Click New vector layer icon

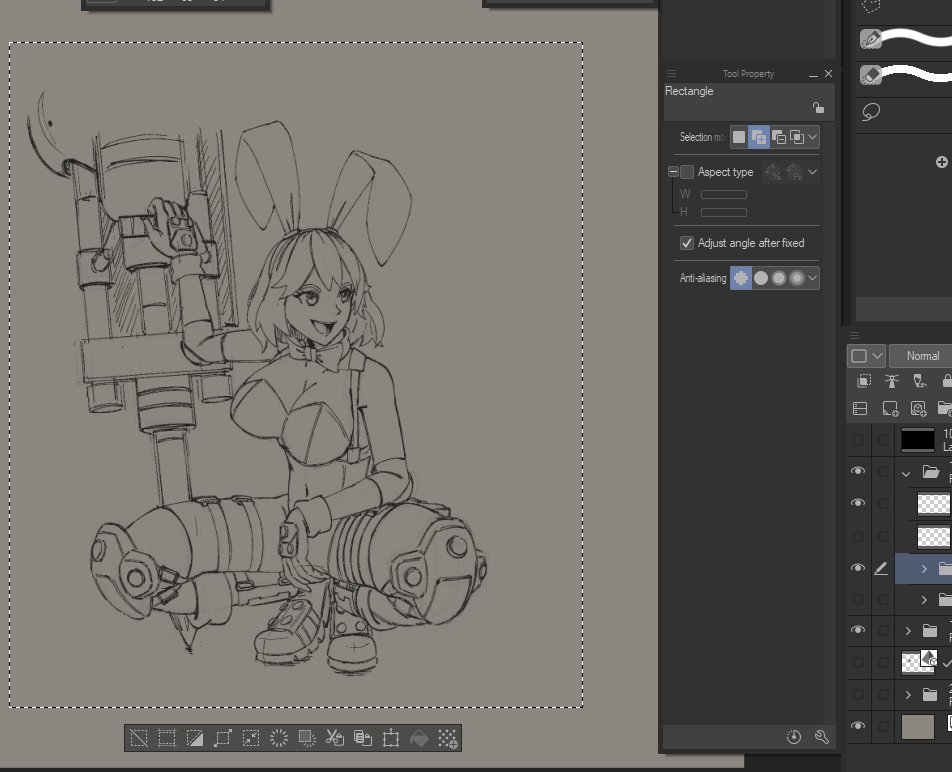(x=919, y=408)
